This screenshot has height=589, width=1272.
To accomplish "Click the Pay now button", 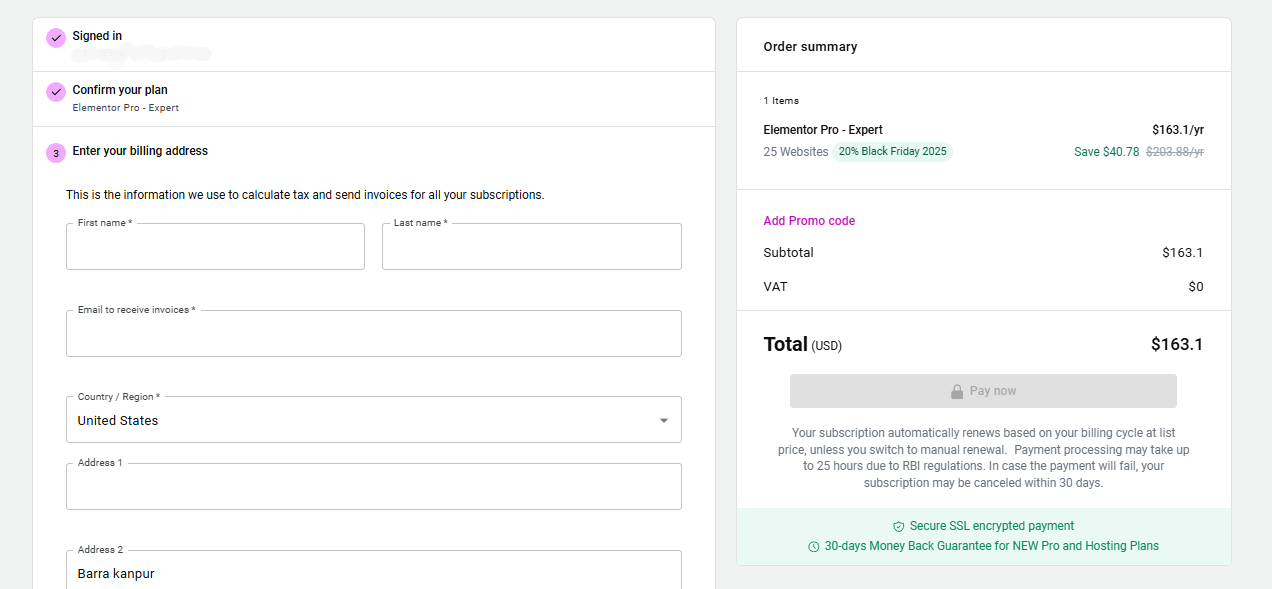I will coord(983,391).
